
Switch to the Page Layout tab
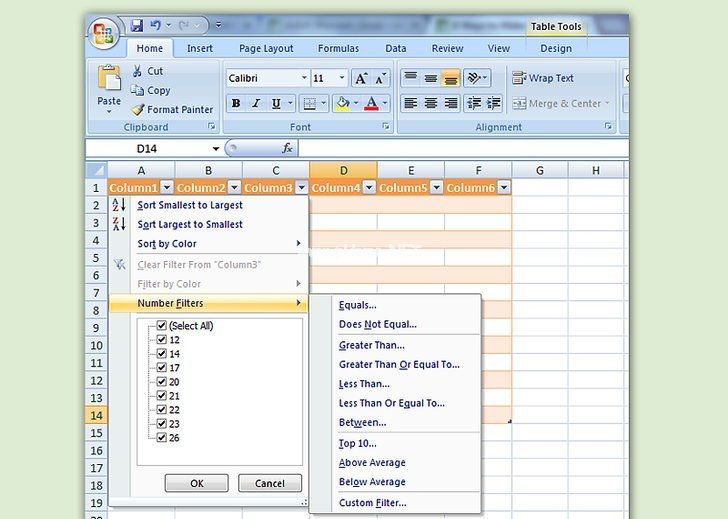pos(265,48)
